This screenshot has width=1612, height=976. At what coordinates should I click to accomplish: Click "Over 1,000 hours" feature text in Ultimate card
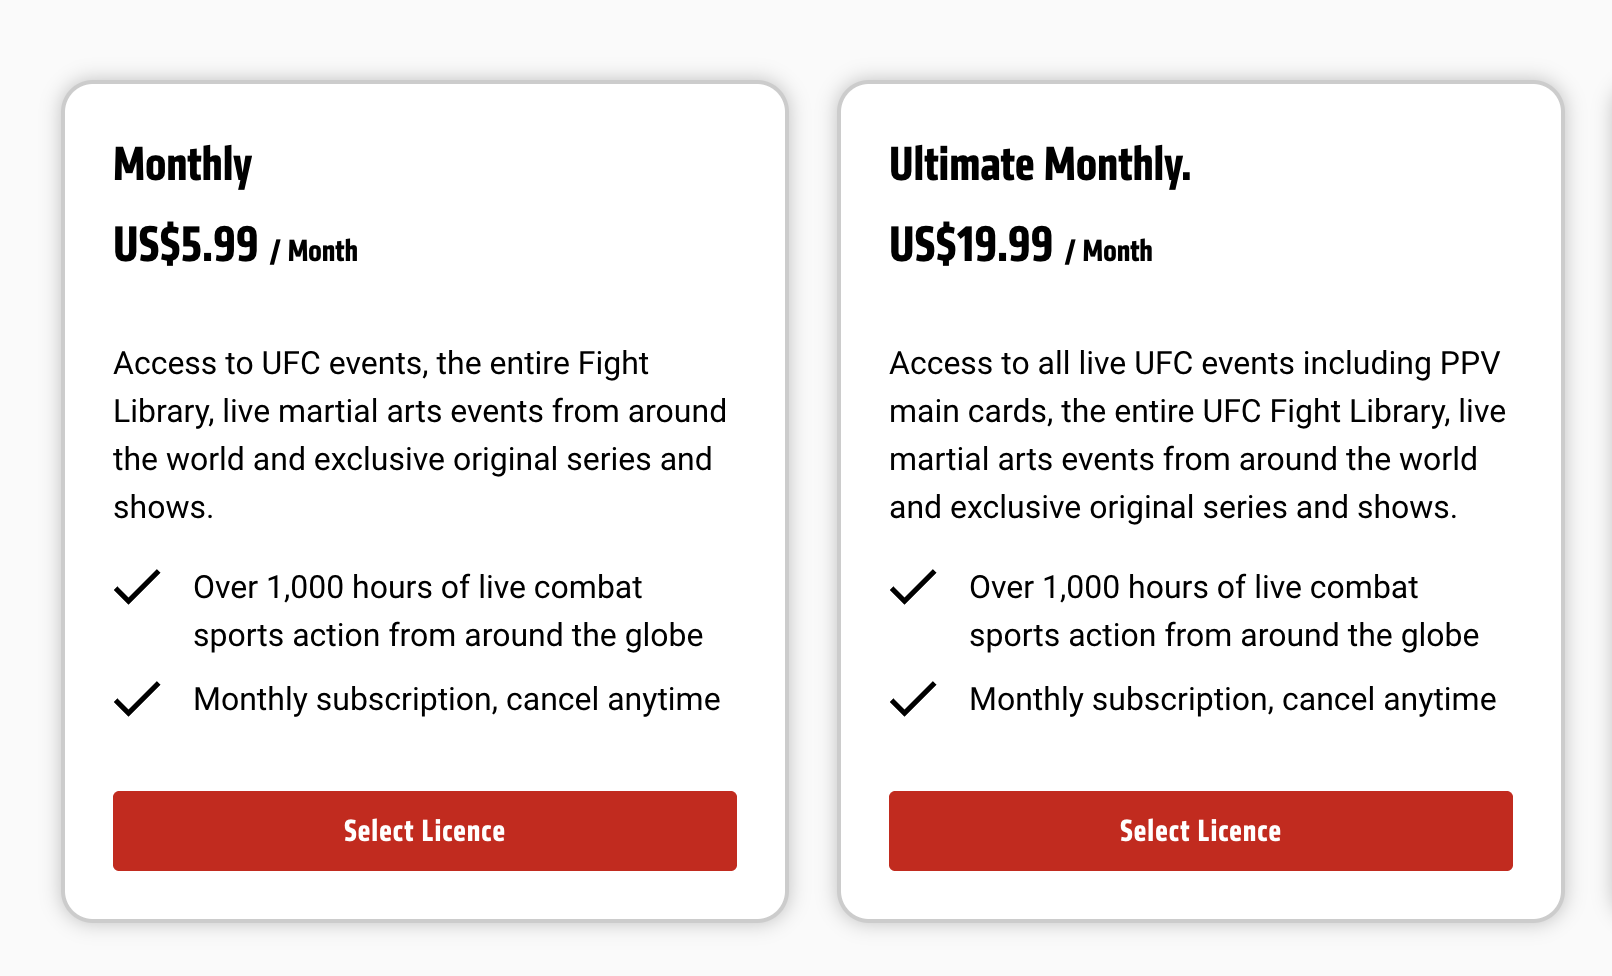[x=1224, y=611]
